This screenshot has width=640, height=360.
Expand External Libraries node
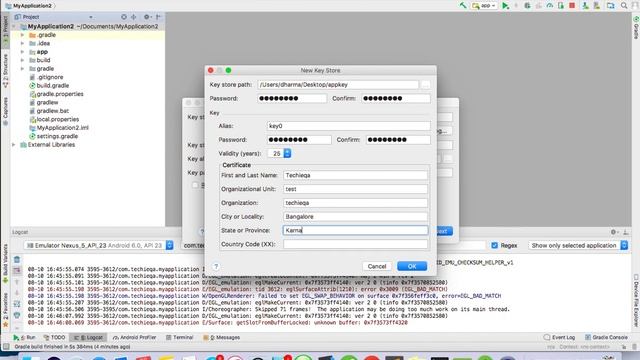click(x=14, y=144)
